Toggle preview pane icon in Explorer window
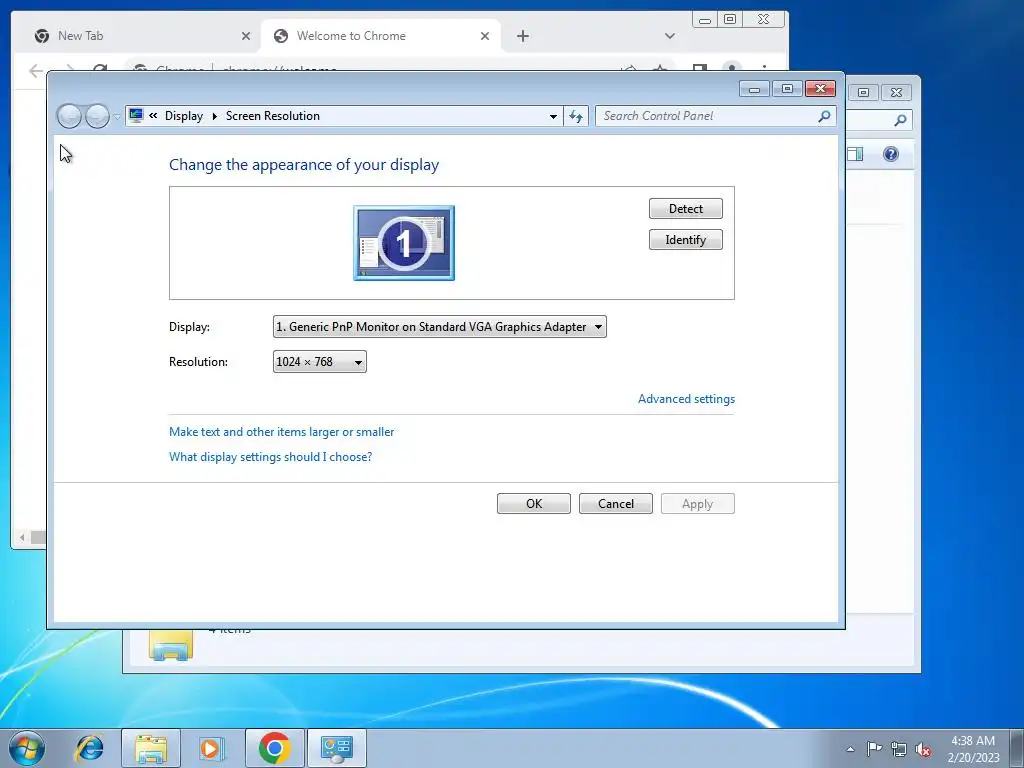The image size is (1024, 768). [x=855, y=154]
